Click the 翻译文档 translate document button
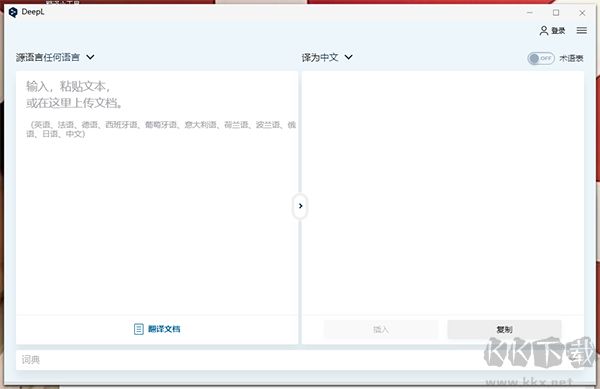This screenshot has width=600, height=389. pyautogui.click(x=157, y=329)
